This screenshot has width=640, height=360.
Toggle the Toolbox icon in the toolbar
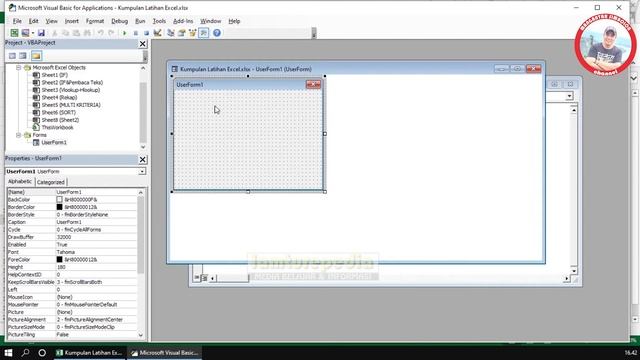204,33
